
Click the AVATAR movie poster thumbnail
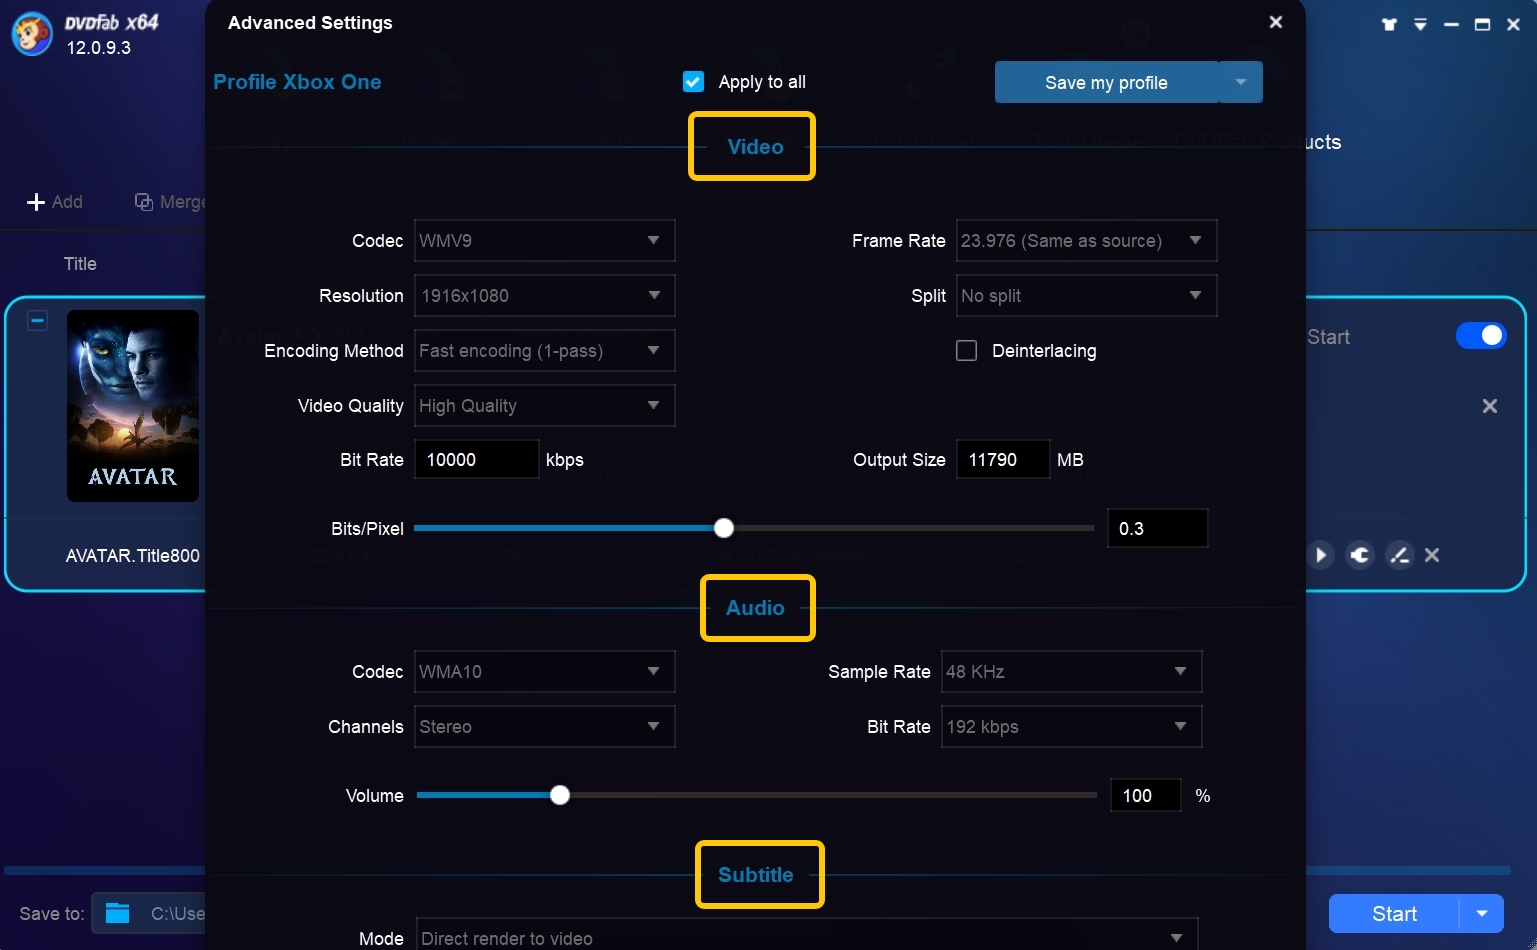[133, 406]
